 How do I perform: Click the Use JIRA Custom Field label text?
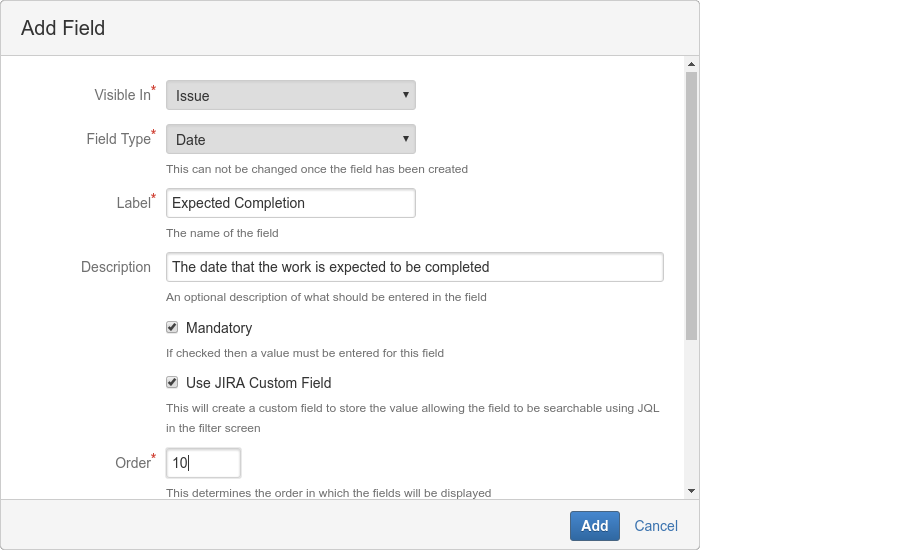[258, 383]
